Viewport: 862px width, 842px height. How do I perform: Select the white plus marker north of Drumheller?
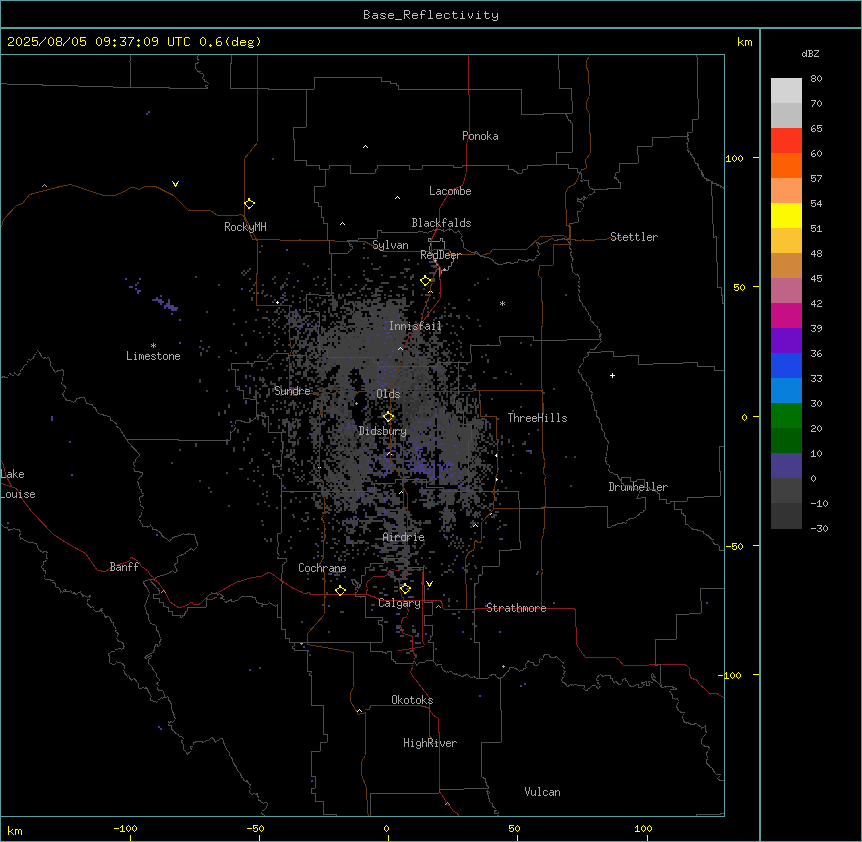click(x=612, y=375)
